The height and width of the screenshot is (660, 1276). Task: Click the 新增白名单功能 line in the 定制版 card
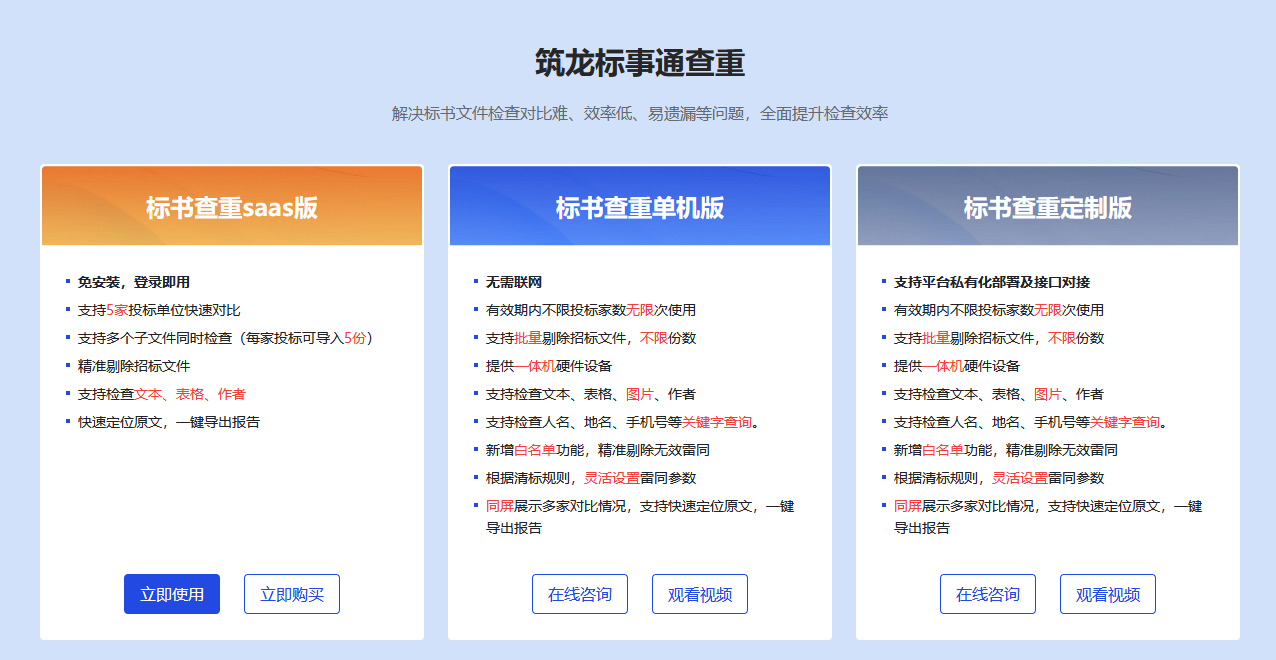[x=1006, y=450]
